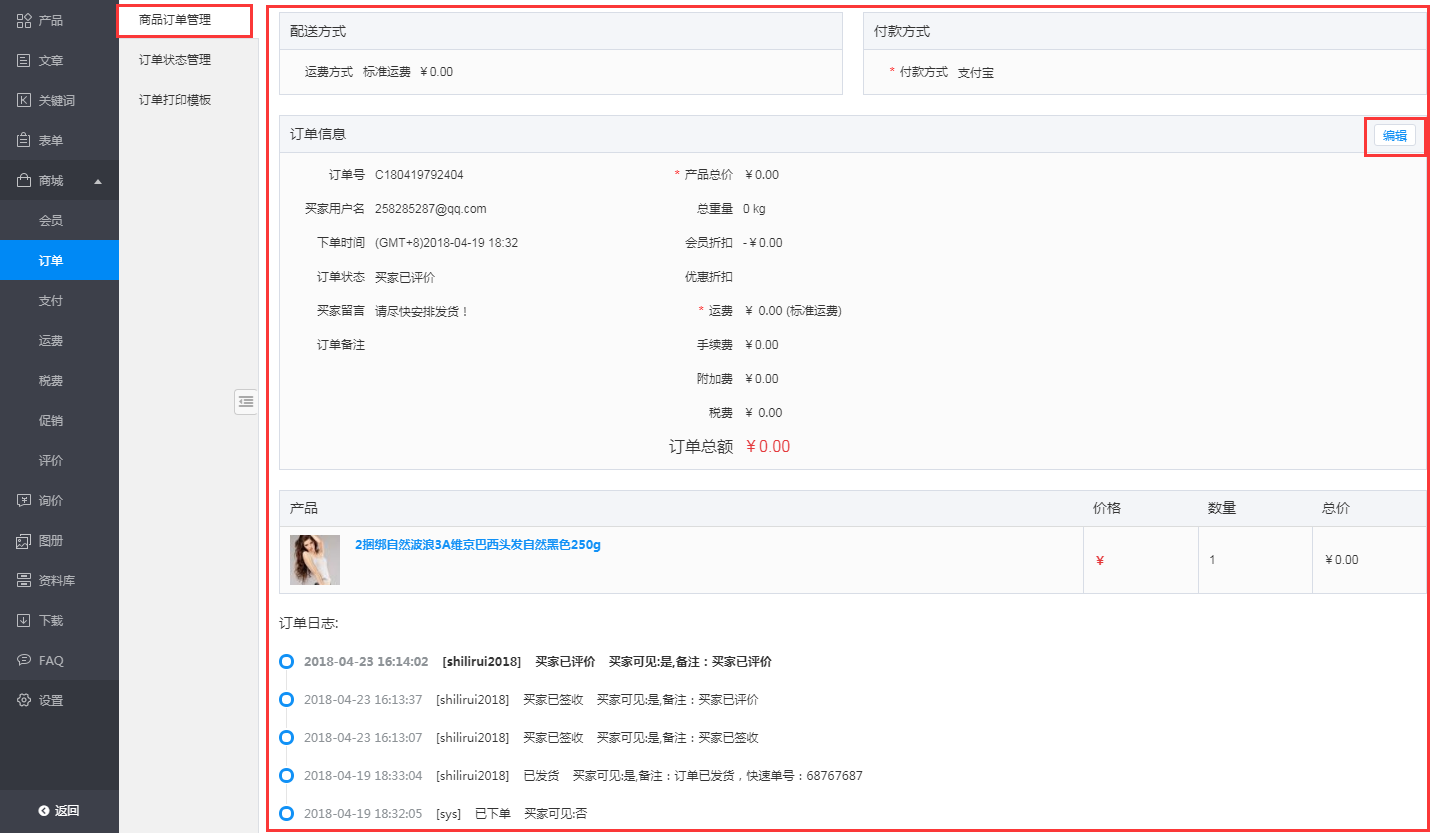Open the 关键词 (Keywords) sidebar icon
The width and height of the screenshot is (1444, 833).
[24, 100]
